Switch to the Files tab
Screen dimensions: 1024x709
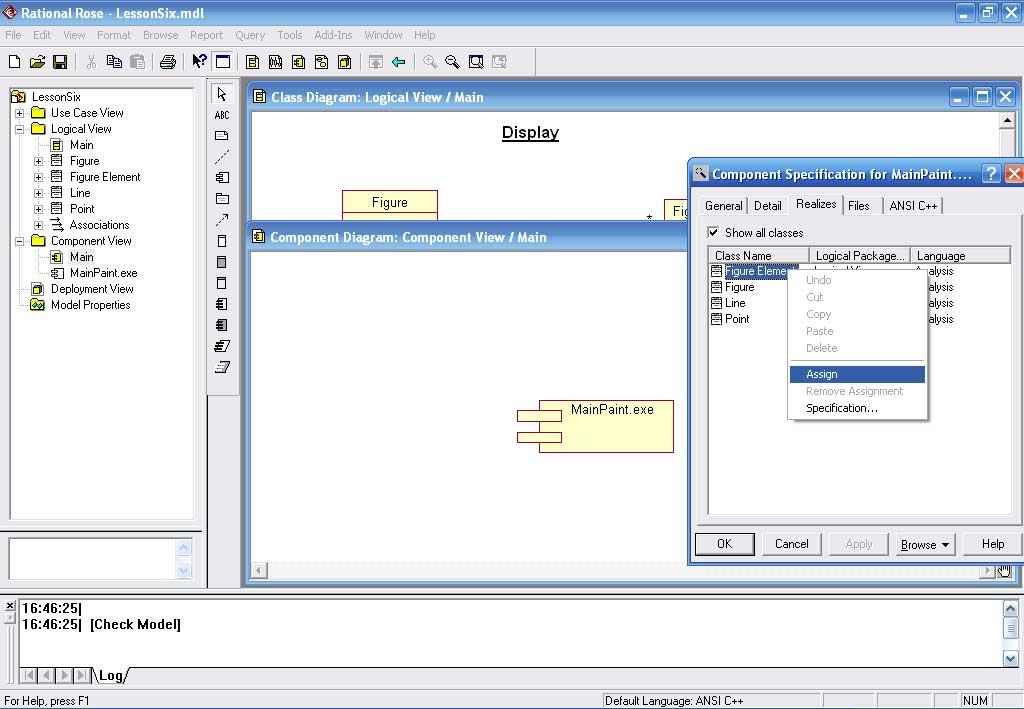pos(859,206)
